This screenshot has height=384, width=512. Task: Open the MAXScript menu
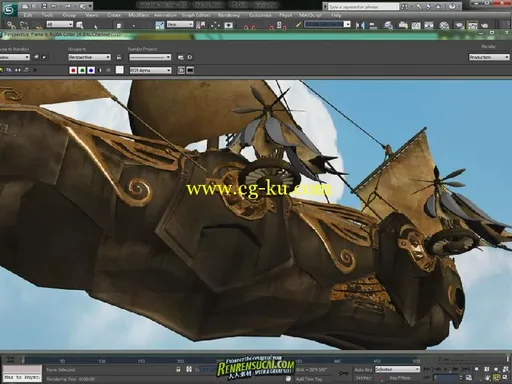310,15
